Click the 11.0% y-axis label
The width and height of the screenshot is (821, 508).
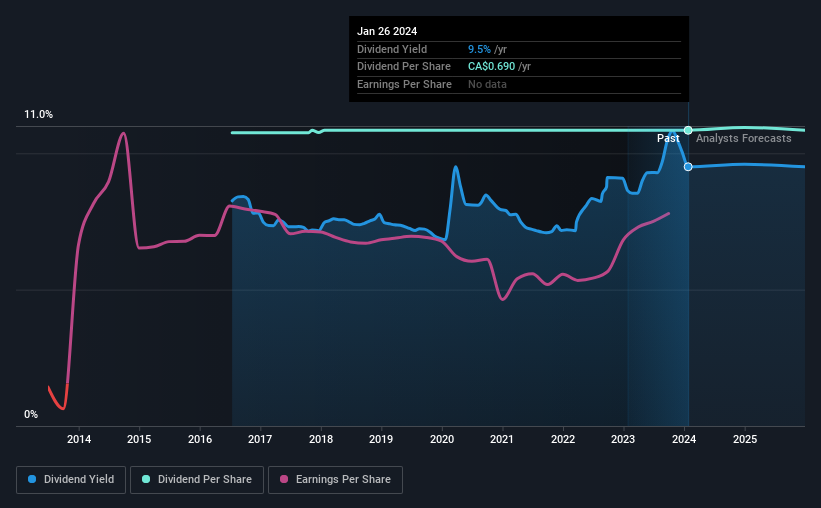pos(39,115)
